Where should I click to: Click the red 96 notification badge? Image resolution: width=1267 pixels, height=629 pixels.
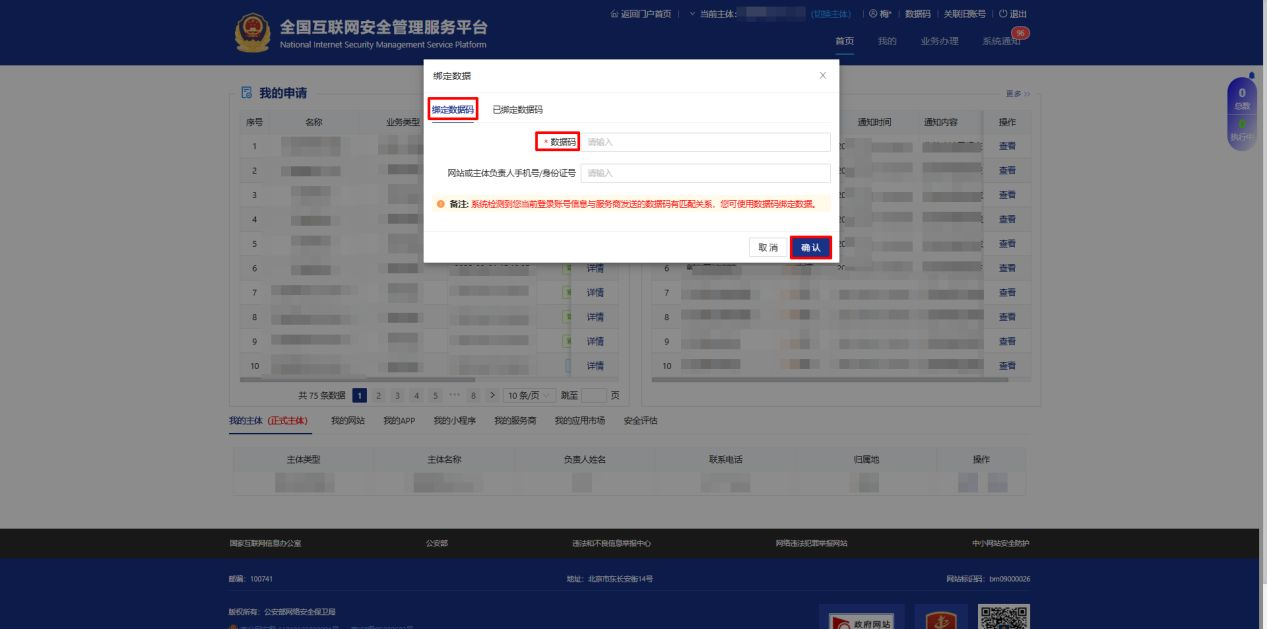click(x=1021, y=32)
